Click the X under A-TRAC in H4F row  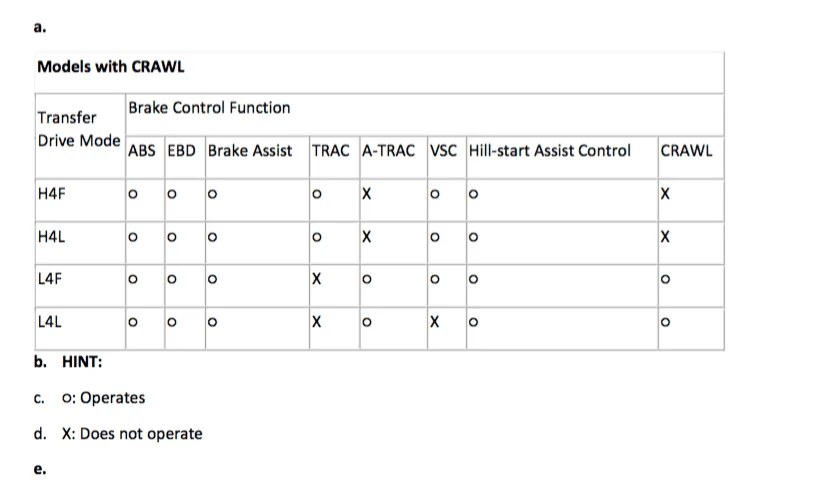(367, 195)
